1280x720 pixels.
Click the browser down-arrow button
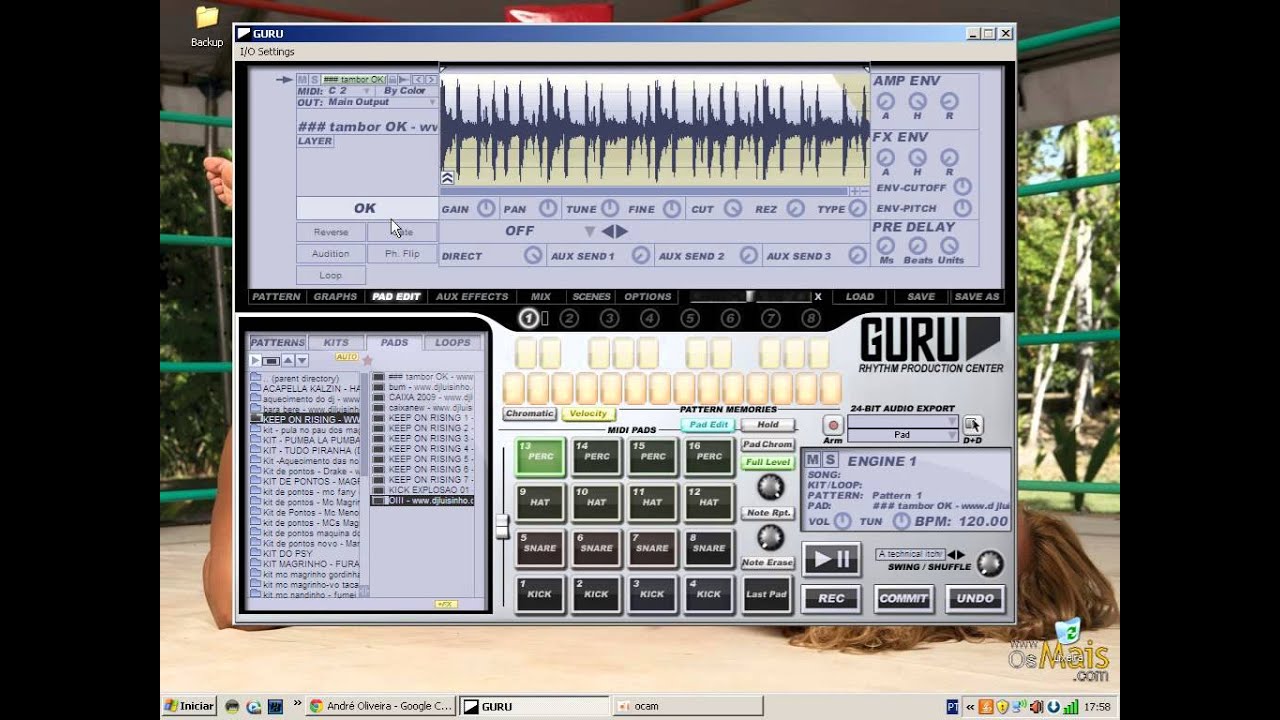click(302, 360)
